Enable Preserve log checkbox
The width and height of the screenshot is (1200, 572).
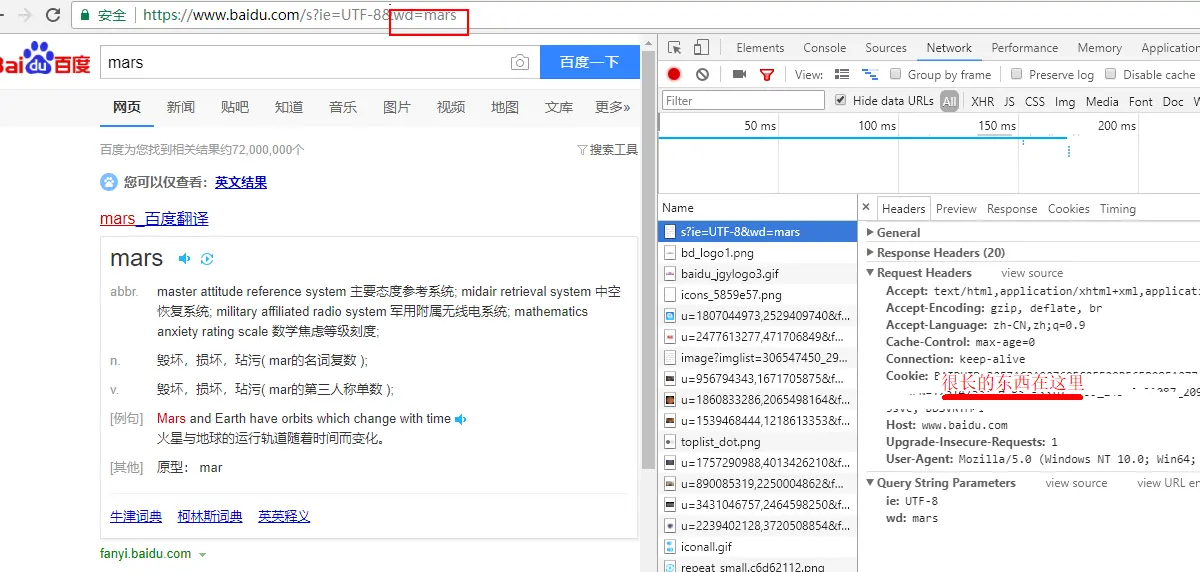[1017, 74]
